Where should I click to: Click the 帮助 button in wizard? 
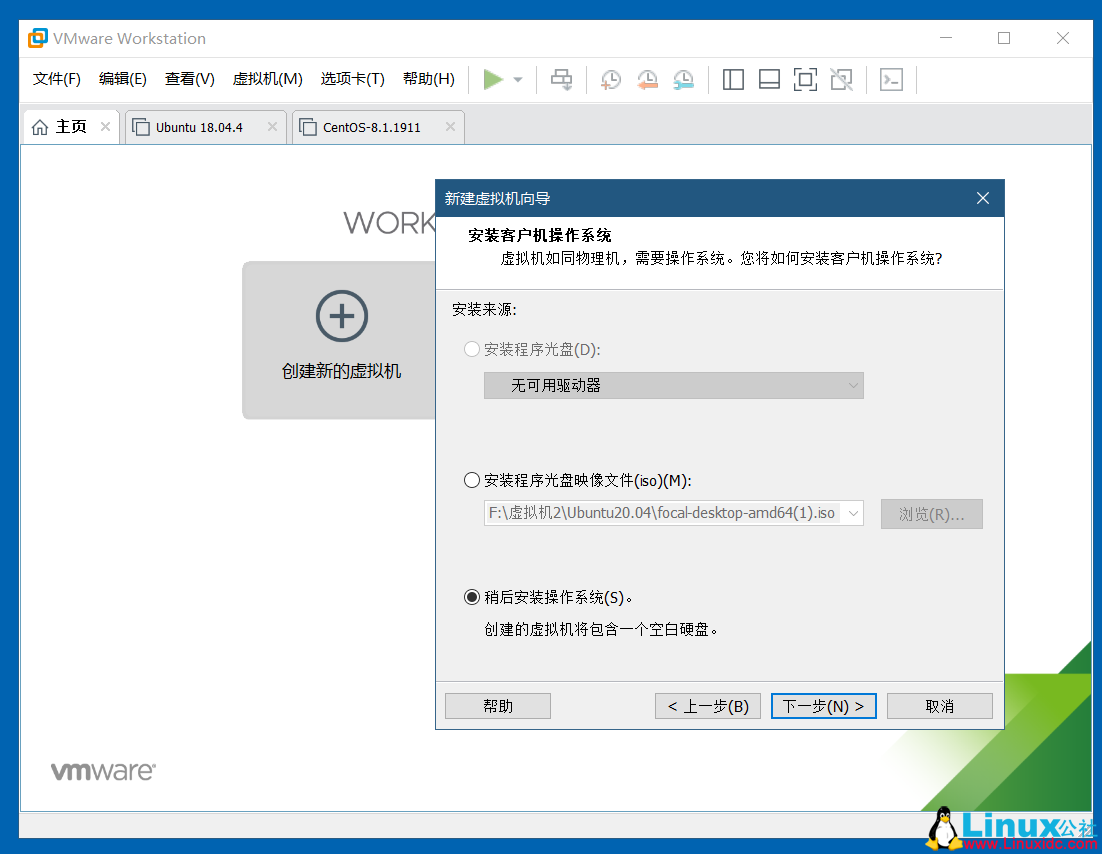[x=497, y=705]
